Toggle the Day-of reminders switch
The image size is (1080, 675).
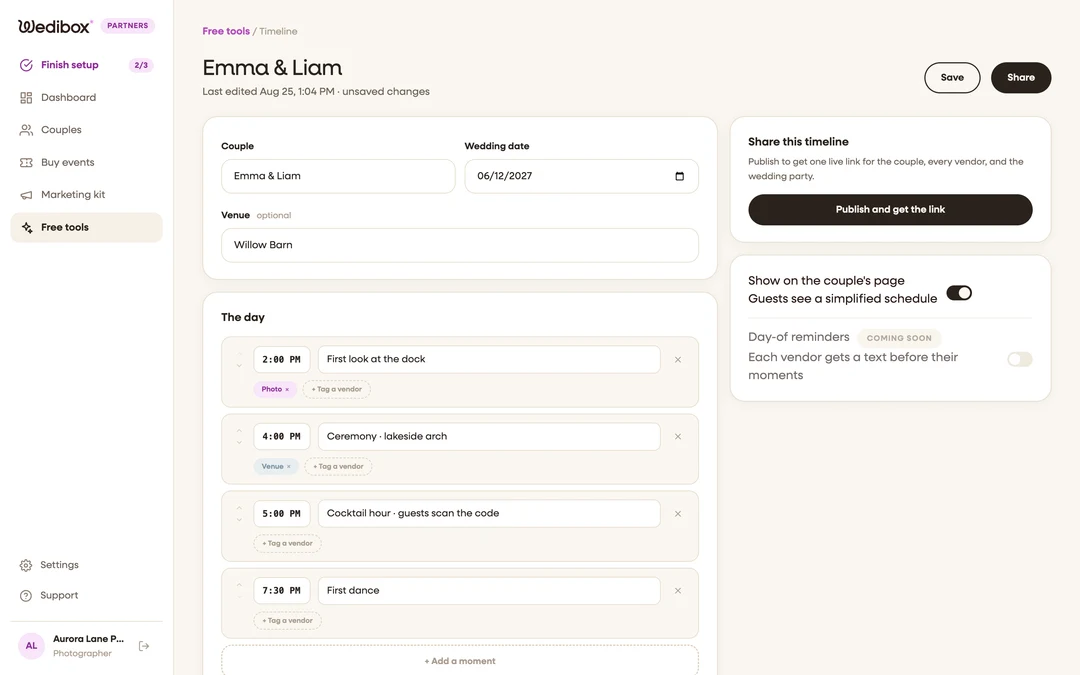(1019, 359)
